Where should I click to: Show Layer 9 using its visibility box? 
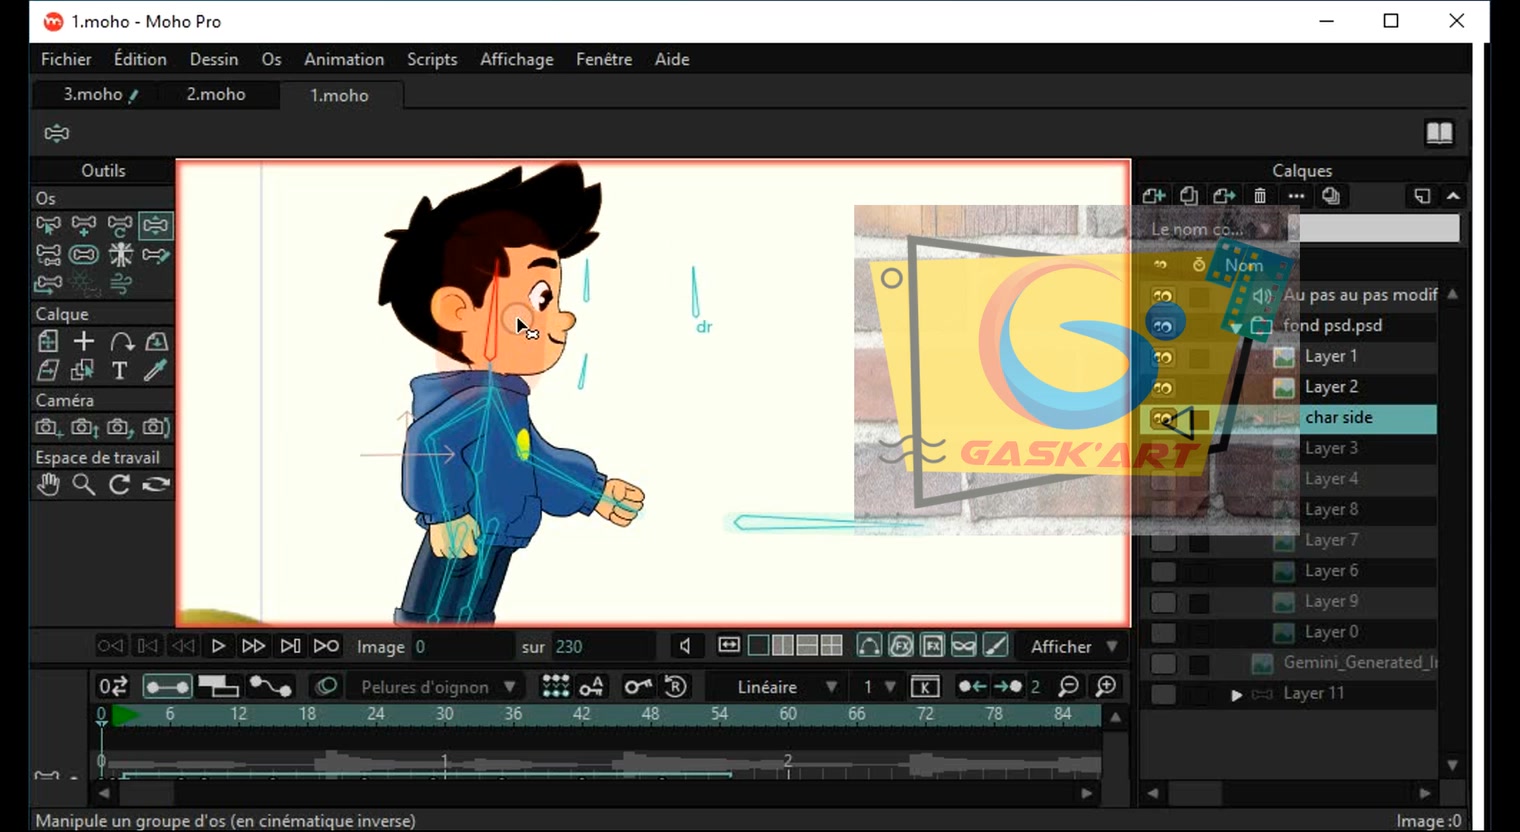(x=1163, y=603)
